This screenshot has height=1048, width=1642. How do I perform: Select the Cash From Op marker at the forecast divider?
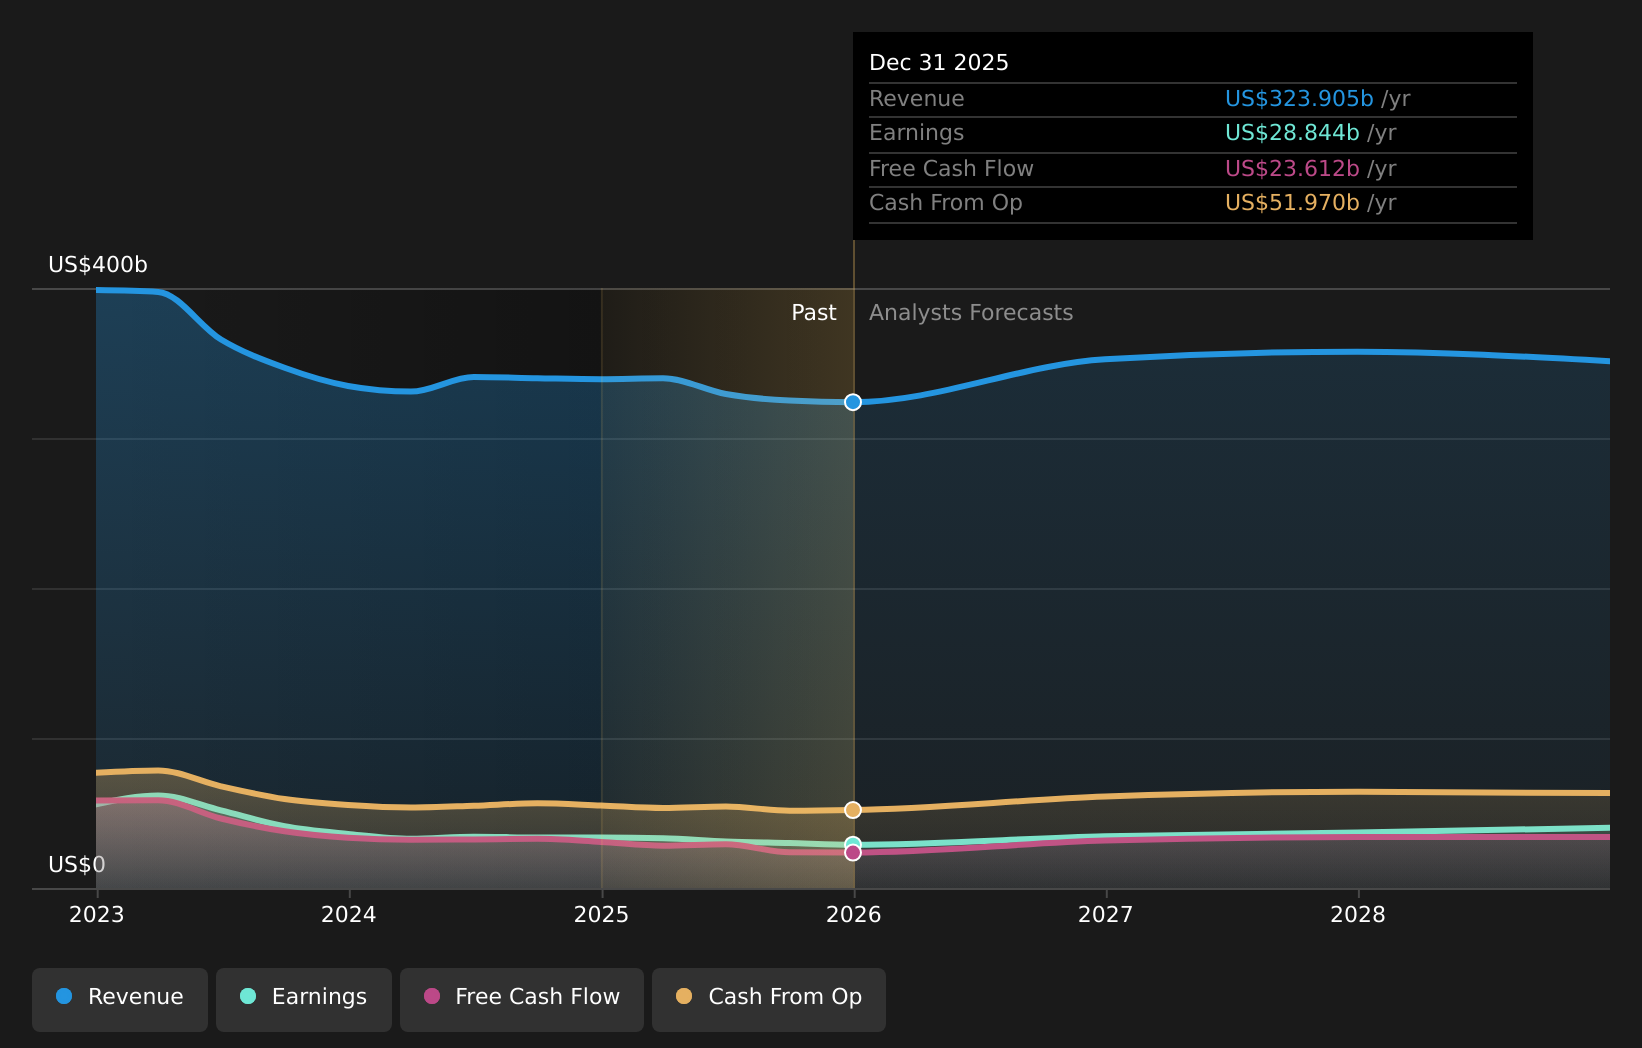pos(852,810)
